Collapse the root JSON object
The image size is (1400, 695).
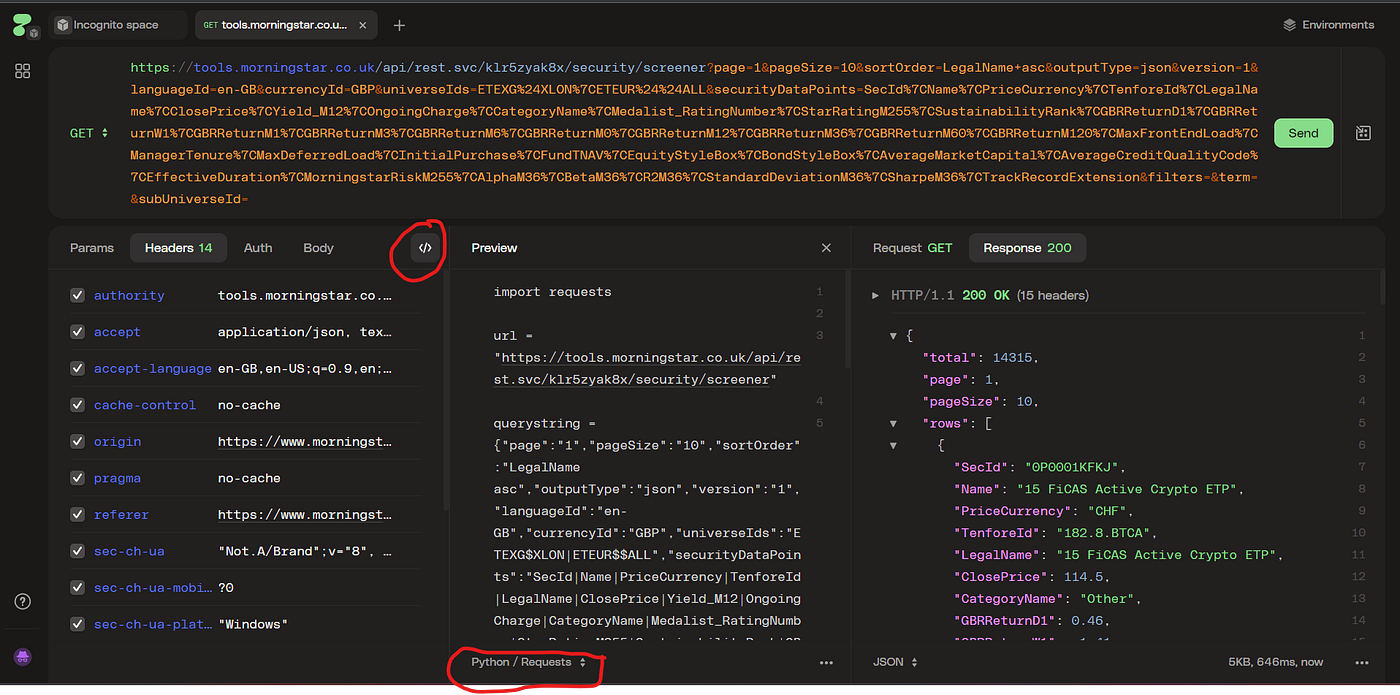pyautogui.click(x=893, y=336)
